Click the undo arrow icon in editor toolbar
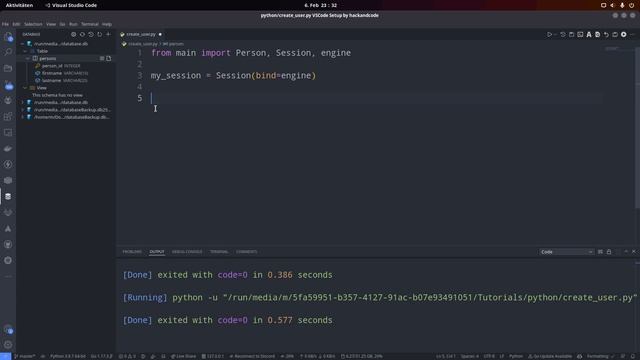Screen dimensions: 640x360 [606, 35]
